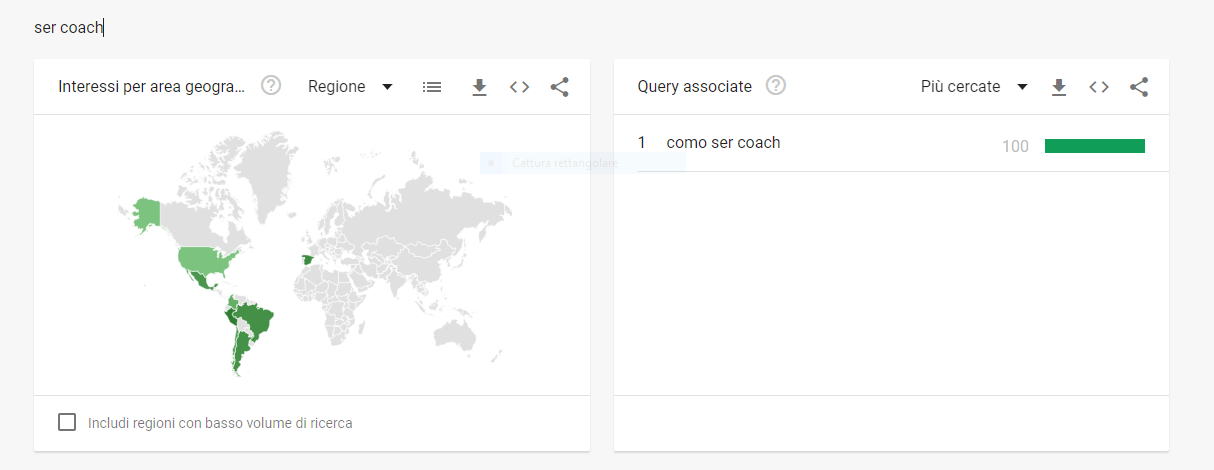Screen dimensions: 1214x470
Task: Get embed code for Query associate
Action: (x=1099, y=87)
